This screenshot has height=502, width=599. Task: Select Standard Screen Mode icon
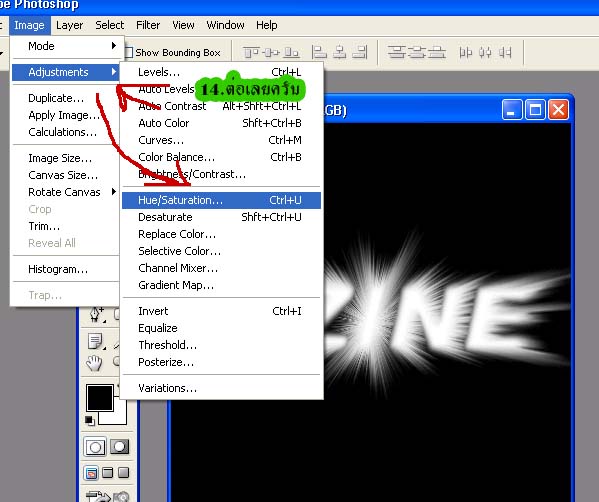[x=91, y=473]
